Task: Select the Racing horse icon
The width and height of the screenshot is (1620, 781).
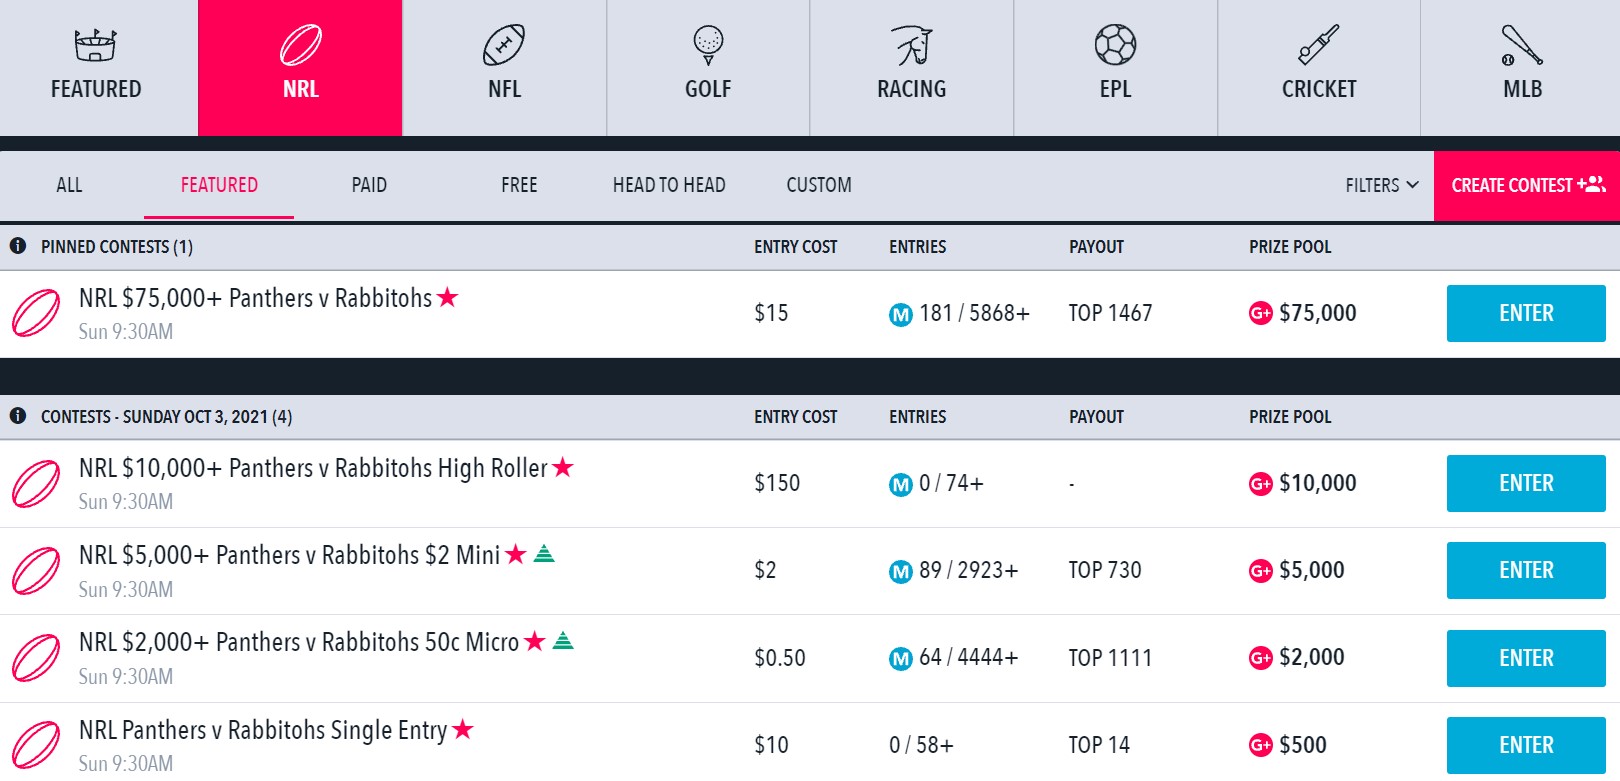Action: (912, 45)
